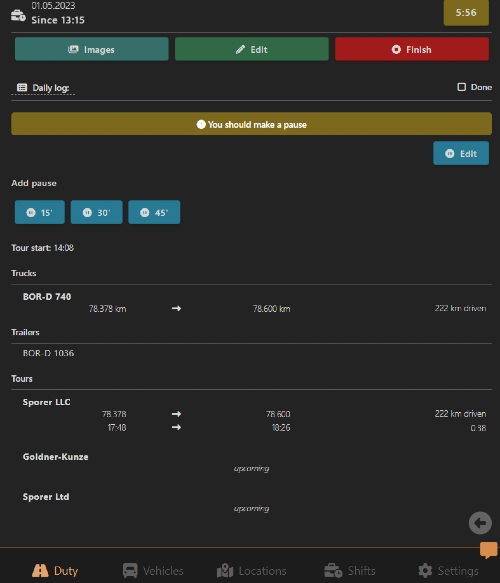
Task: Switch to the Locations tab
Action: tap(252, 570)
